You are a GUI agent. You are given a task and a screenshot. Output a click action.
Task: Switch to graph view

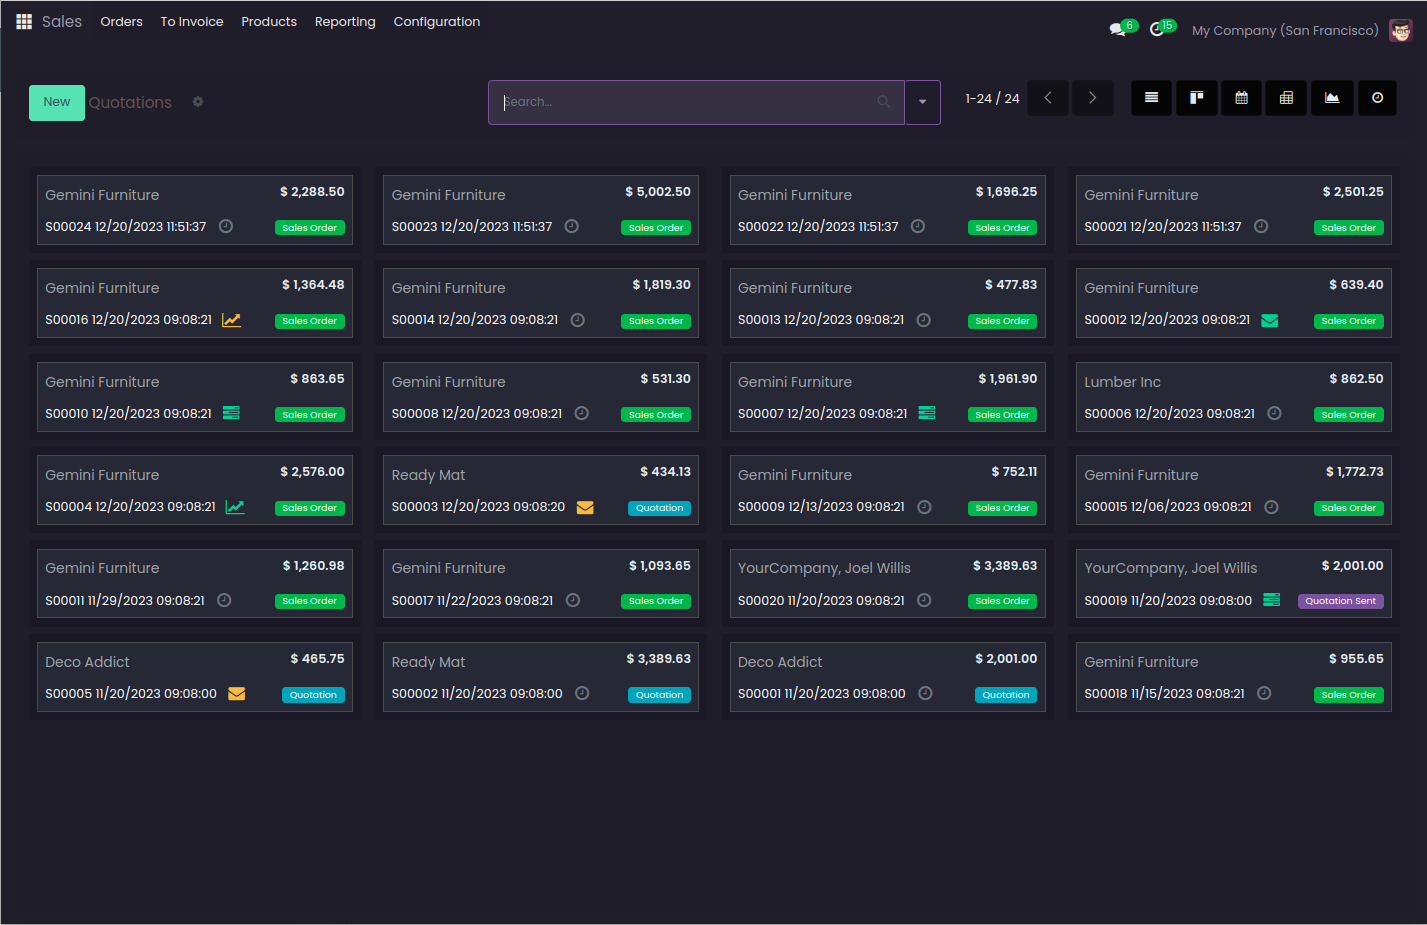(x=1332, y=98)
